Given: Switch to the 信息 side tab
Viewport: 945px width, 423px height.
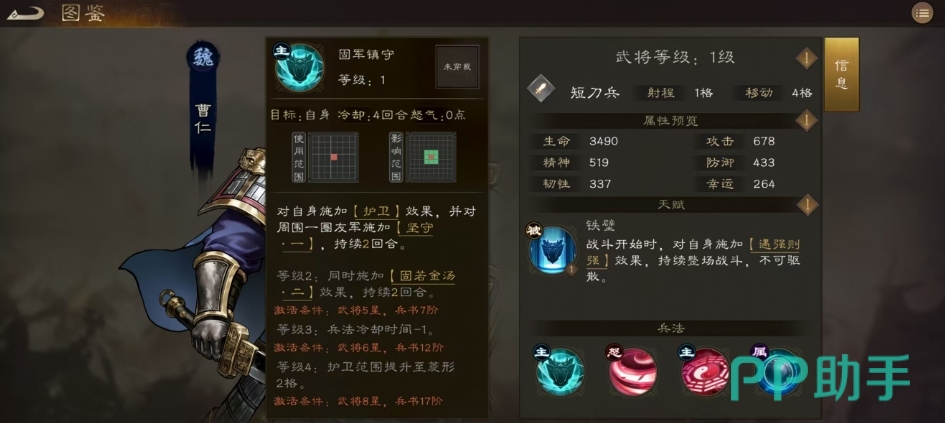Looking at the screenshot, I should (841, 74).
